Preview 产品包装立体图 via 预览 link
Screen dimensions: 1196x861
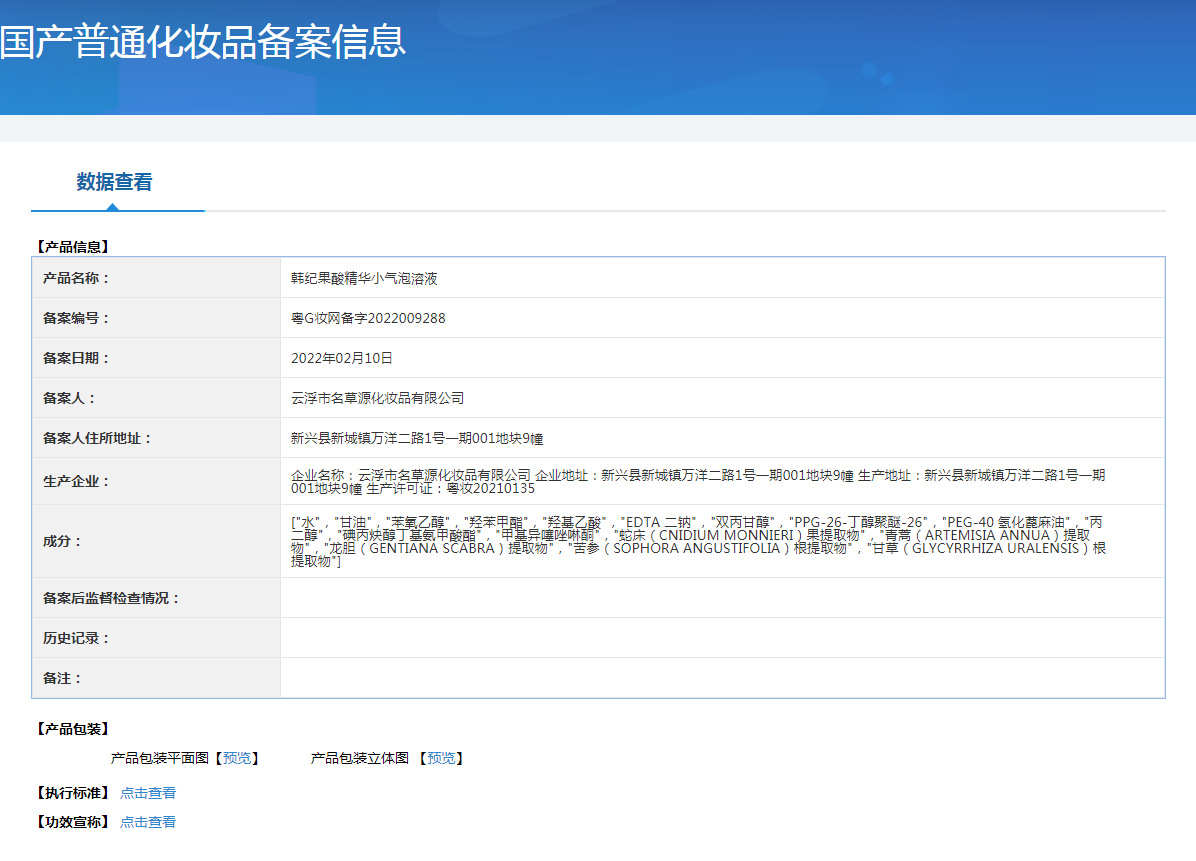click(441, 758)
